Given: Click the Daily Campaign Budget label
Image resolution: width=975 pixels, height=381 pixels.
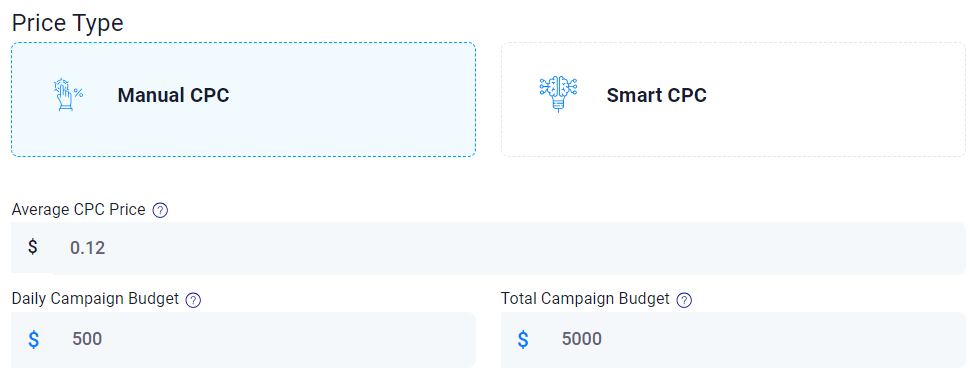Looking at the screenshot, I should pyautogui.click(x=95, y=299).
